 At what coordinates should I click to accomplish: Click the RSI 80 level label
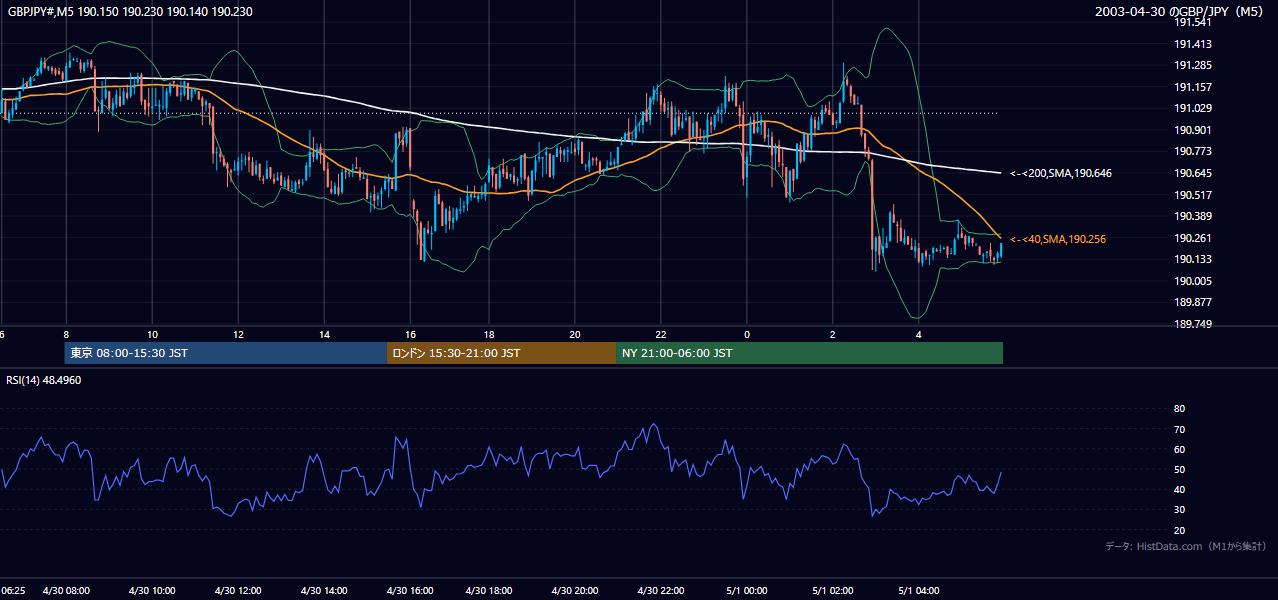pyautogui.click(x=1179, y=409)
